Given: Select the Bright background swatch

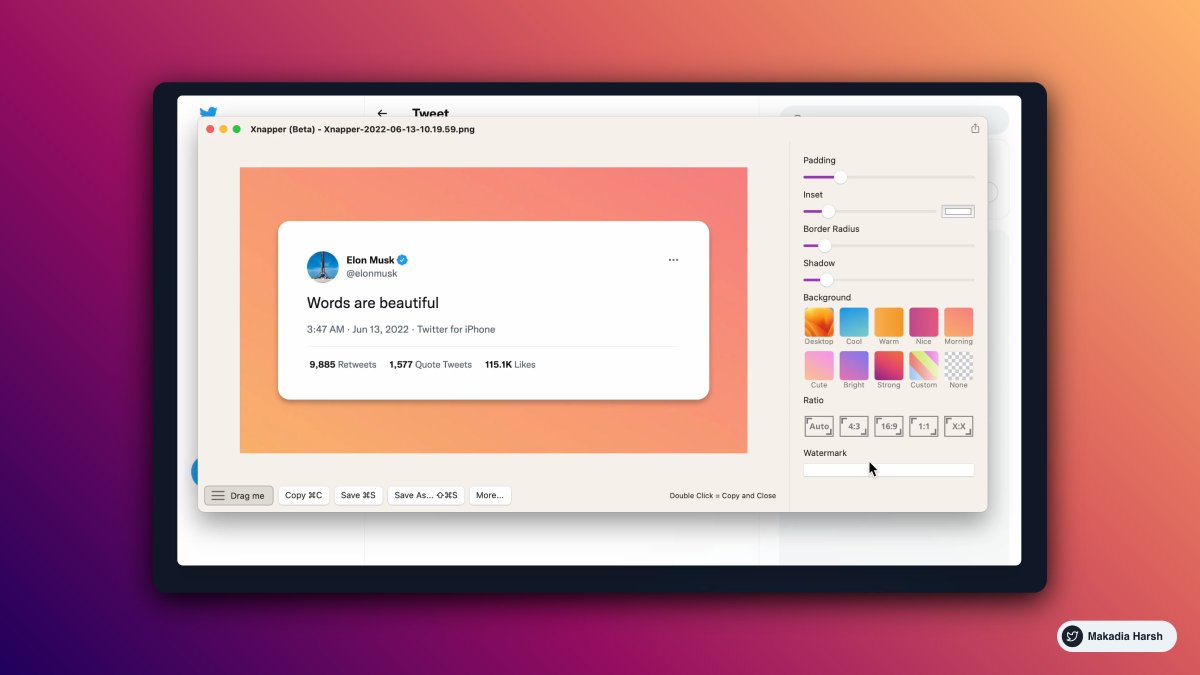Looking at the screenshot, I should pos(854,365).
